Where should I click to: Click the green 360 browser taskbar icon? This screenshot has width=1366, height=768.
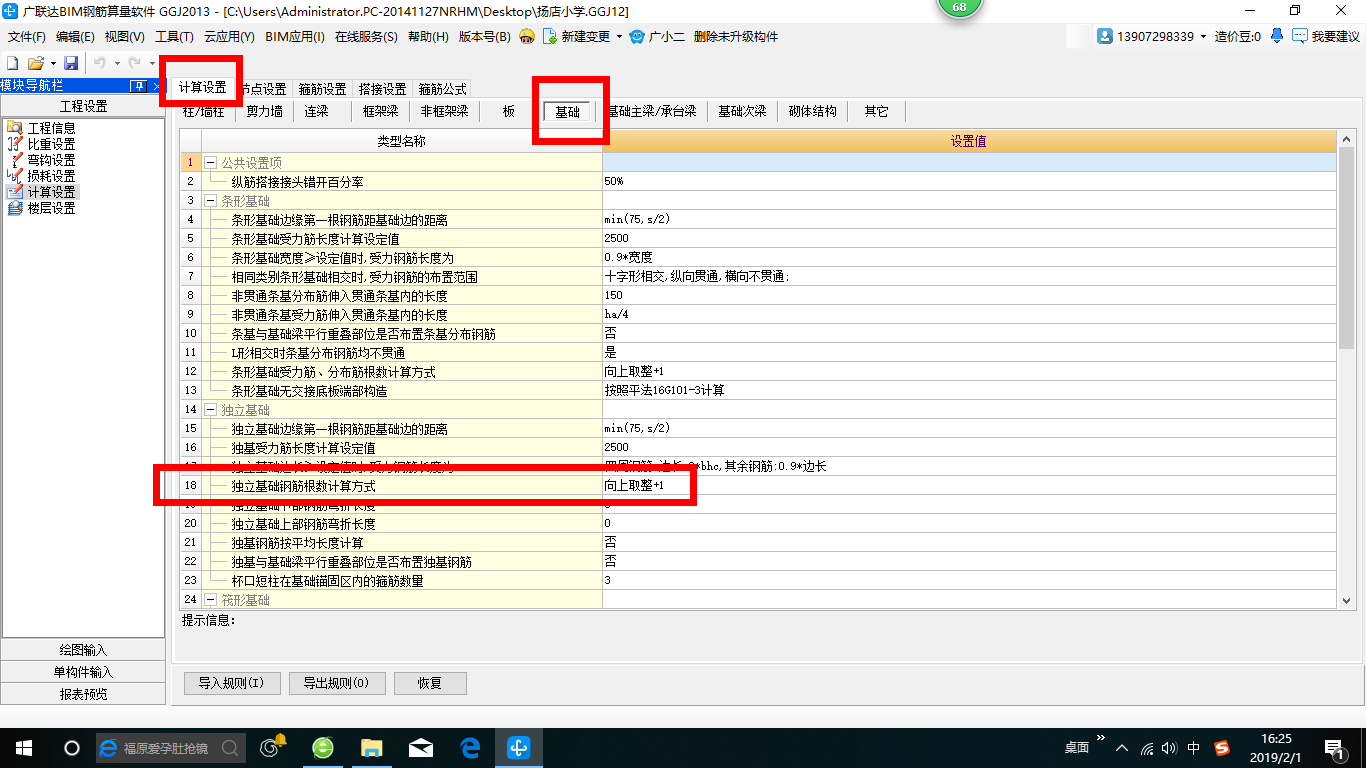coord(323,747)
